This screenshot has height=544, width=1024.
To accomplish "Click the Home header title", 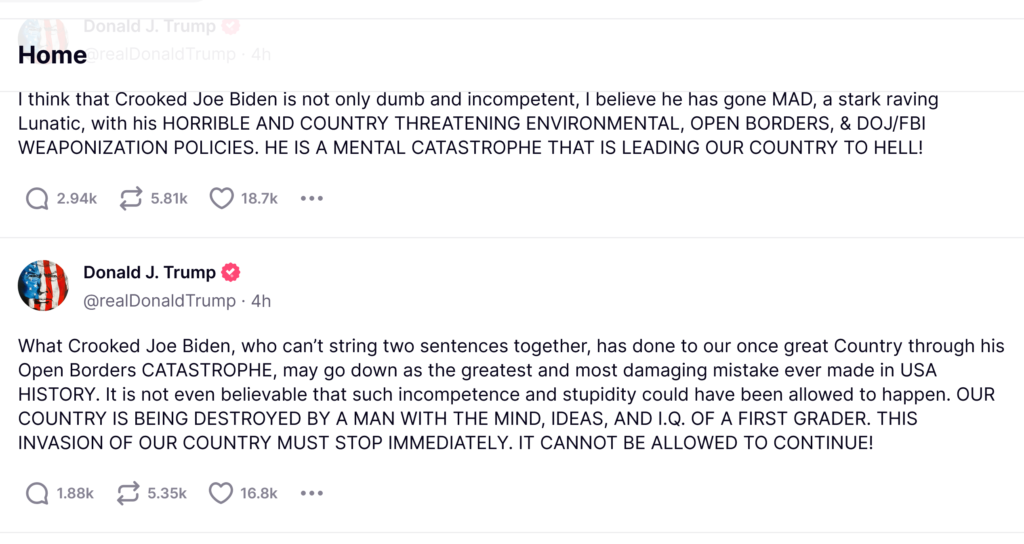I will coord(52,55).
